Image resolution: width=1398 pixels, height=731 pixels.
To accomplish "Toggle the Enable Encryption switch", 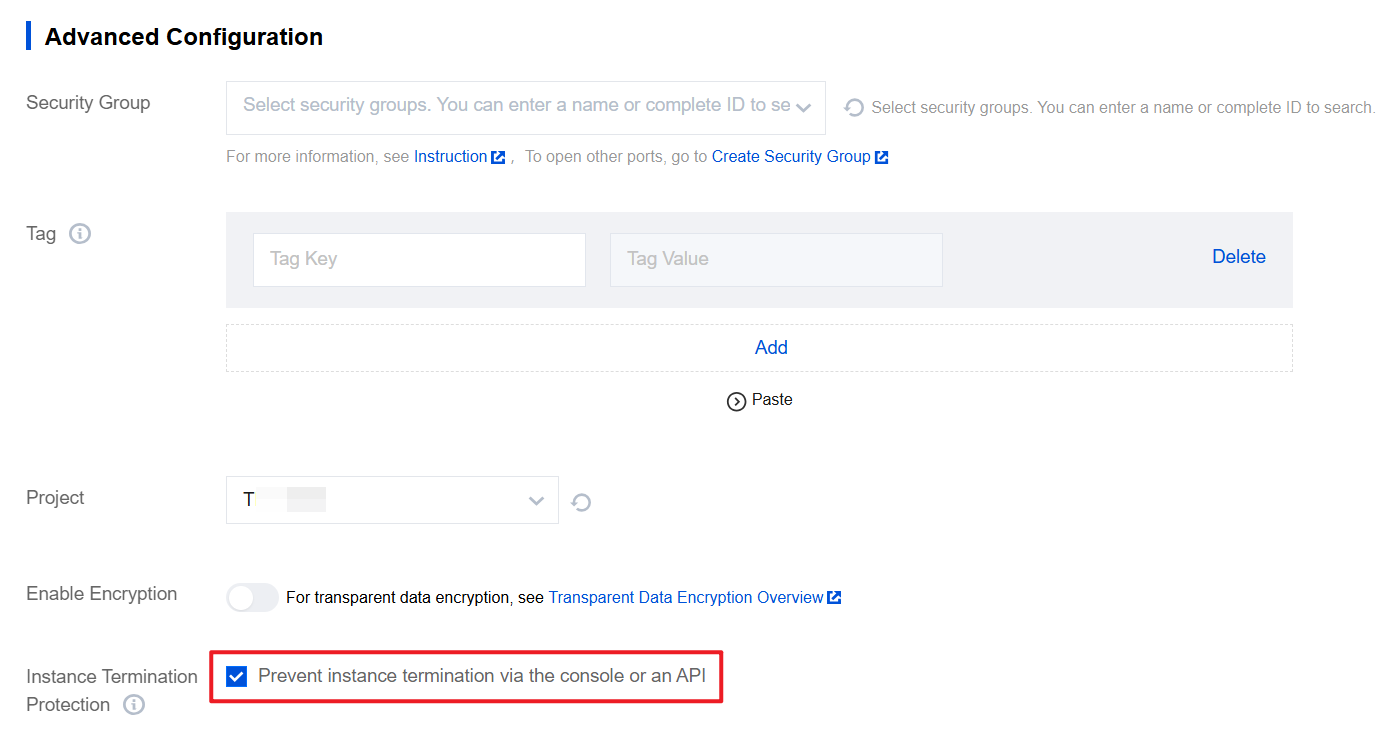I will click(252, 598).
